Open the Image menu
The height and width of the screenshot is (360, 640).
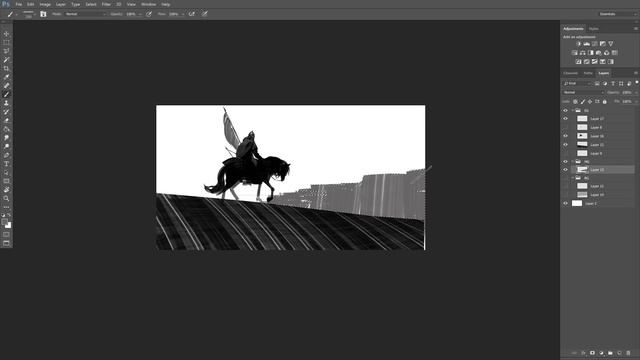tap(45, 4)
